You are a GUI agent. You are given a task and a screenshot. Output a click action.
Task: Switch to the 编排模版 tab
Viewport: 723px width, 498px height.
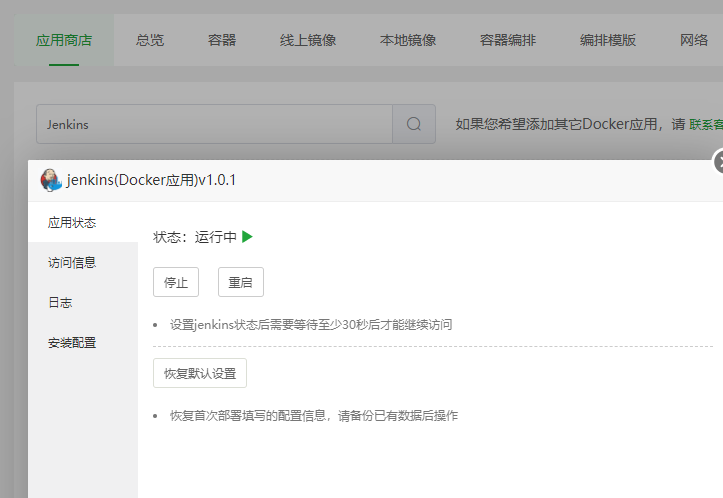[608, 40]
